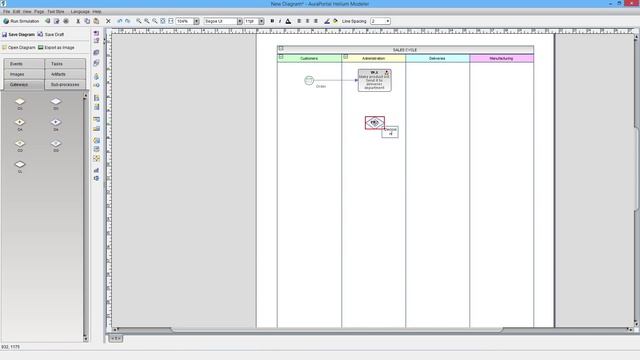Viewport: 640px width, 360px height.
Task: Click the first fit-to-page zoom icon
Action: pyautogui.click(x=163, y=21)
